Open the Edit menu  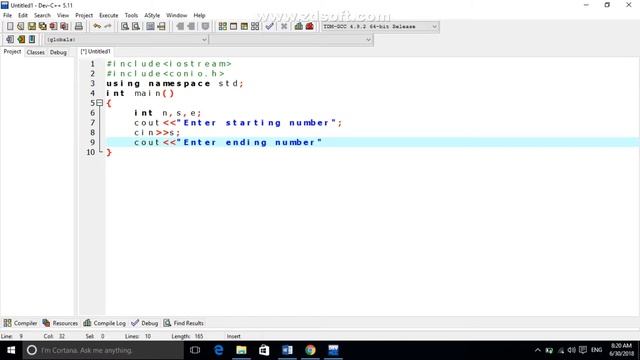[x=23, y=15]
